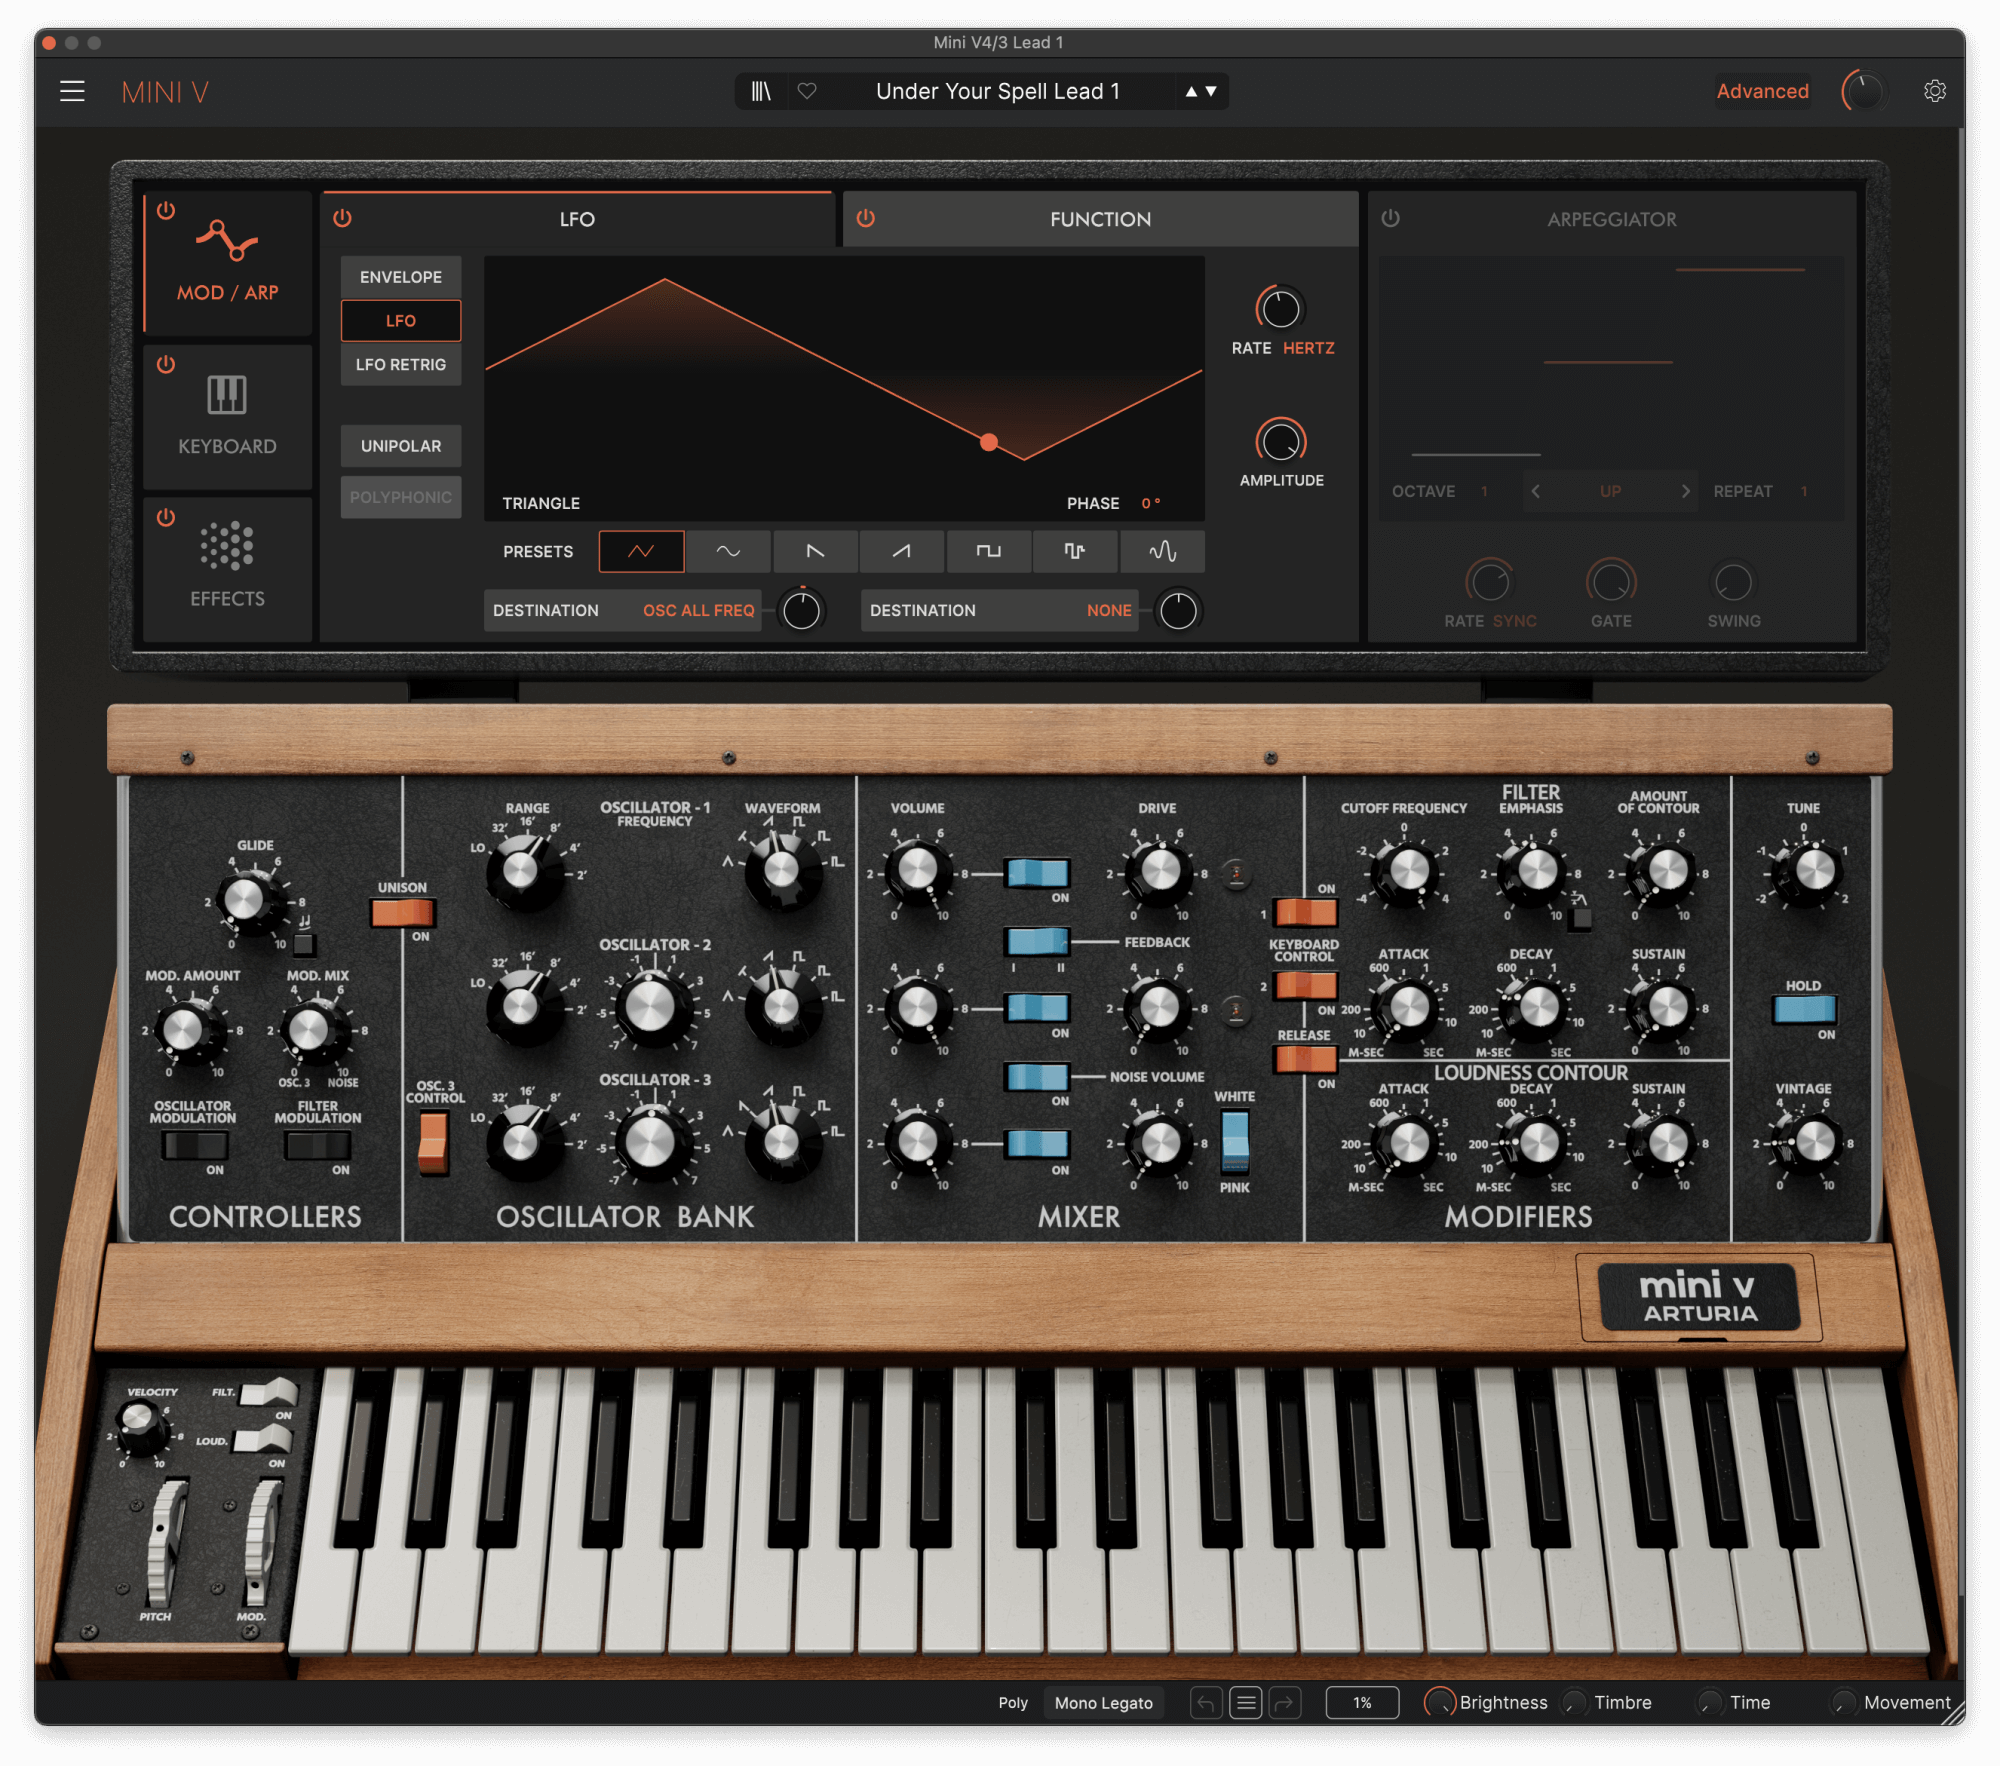Open the OSC ALL FREQ destination dropdown
Screen dimensions: 2000x1766
click(x=698, y=610)
